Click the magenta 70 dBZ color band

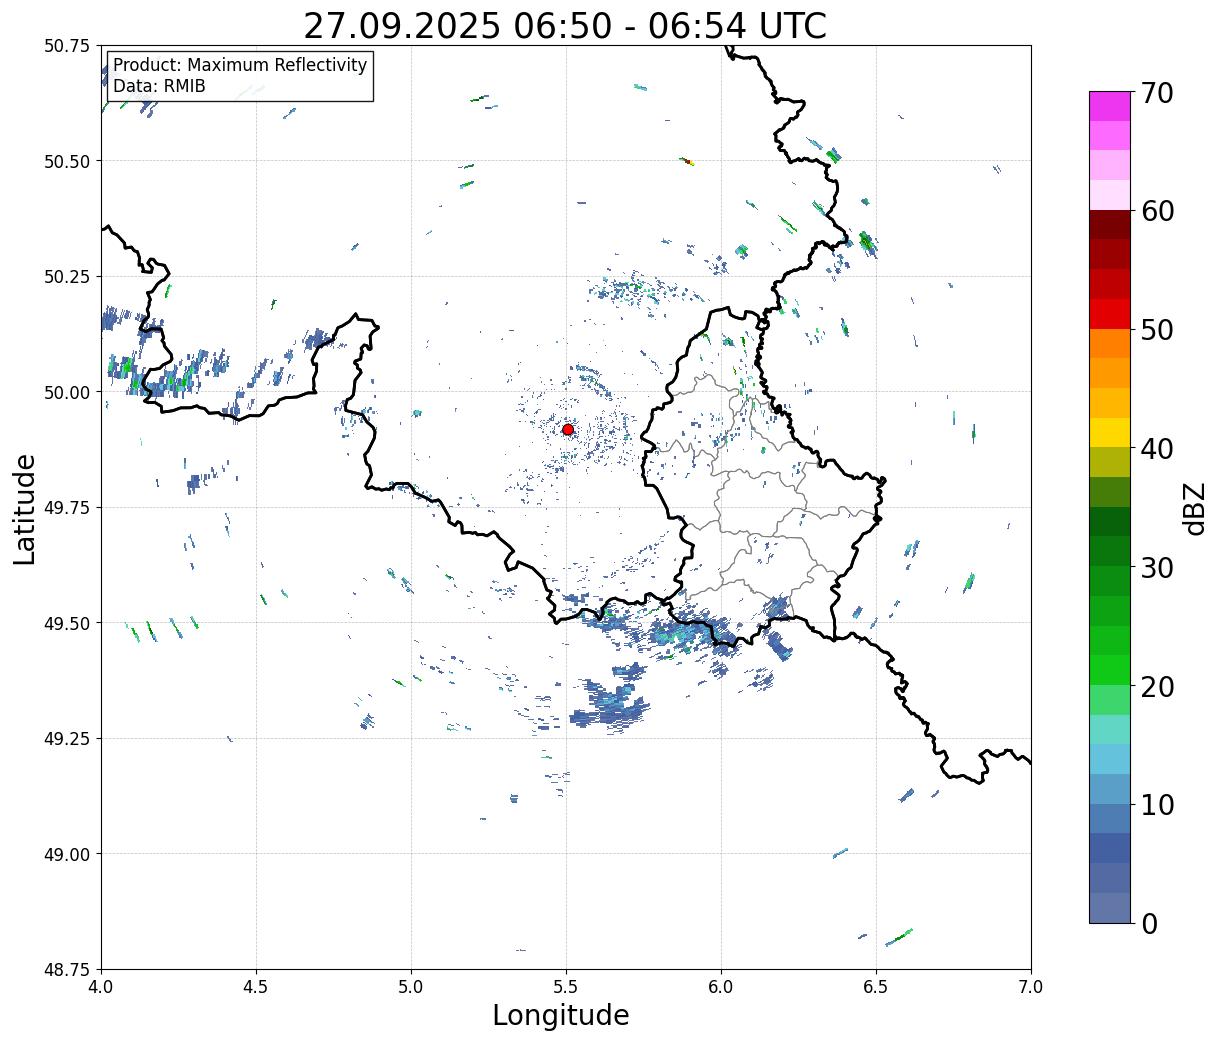tap(1110, 106)
